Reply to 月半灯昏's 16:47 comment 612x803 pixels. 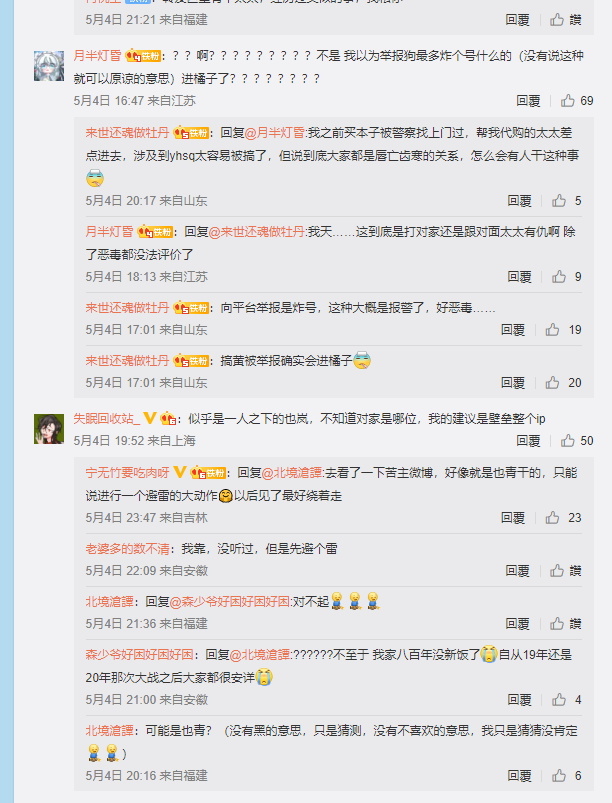(528, 101)
